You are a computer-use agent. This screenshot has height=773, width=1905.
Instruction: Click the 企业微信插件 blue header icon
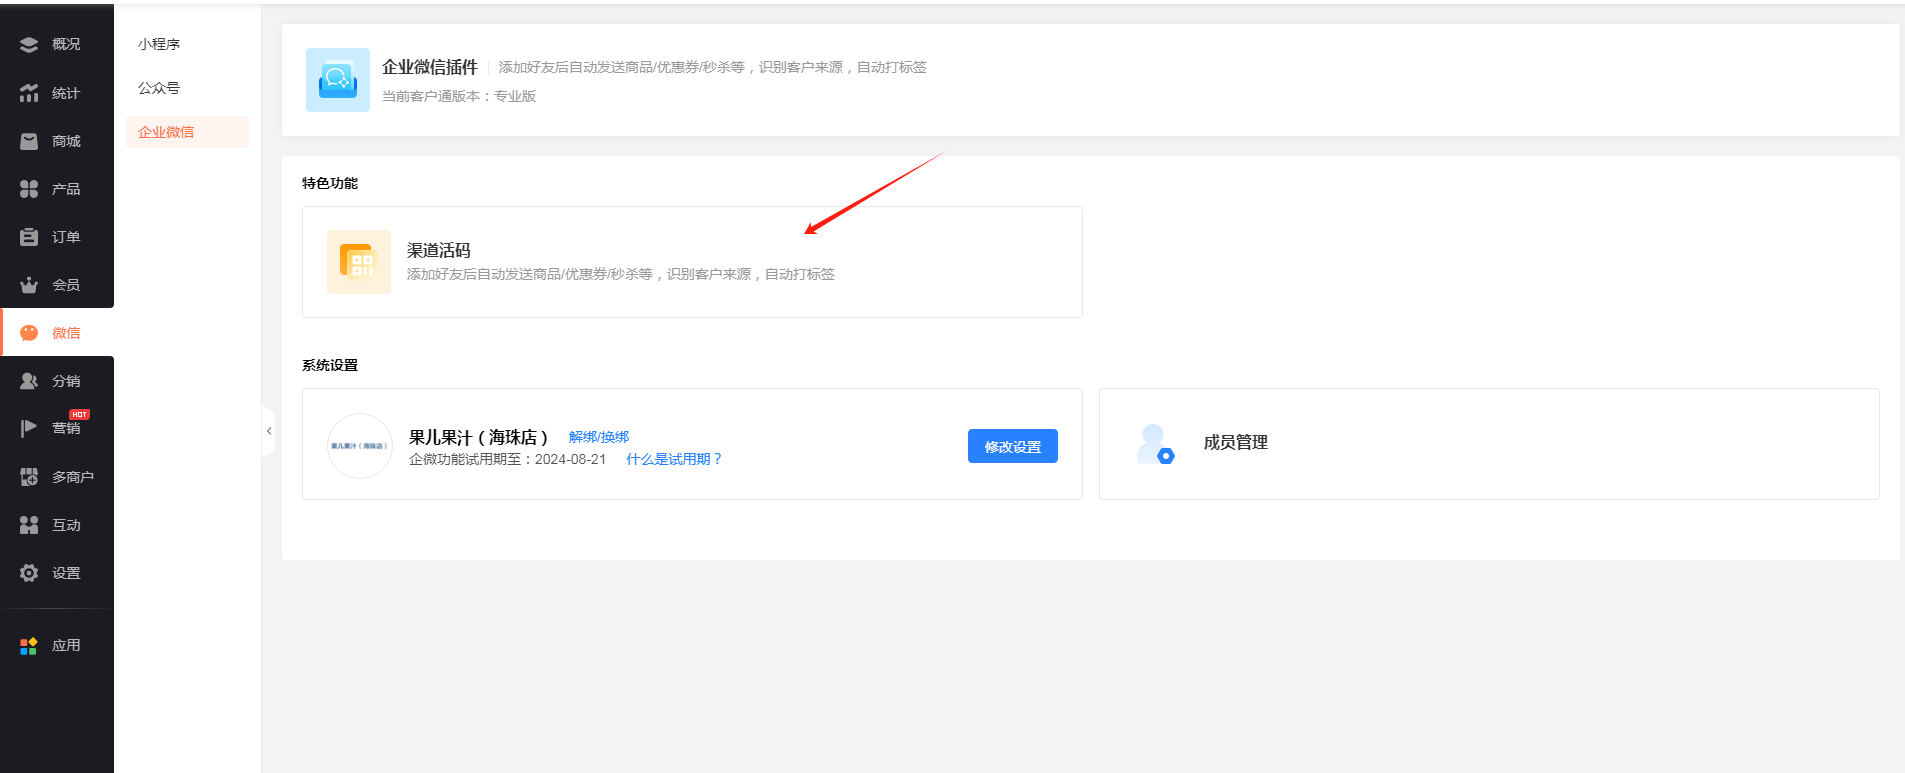[338, 80]
